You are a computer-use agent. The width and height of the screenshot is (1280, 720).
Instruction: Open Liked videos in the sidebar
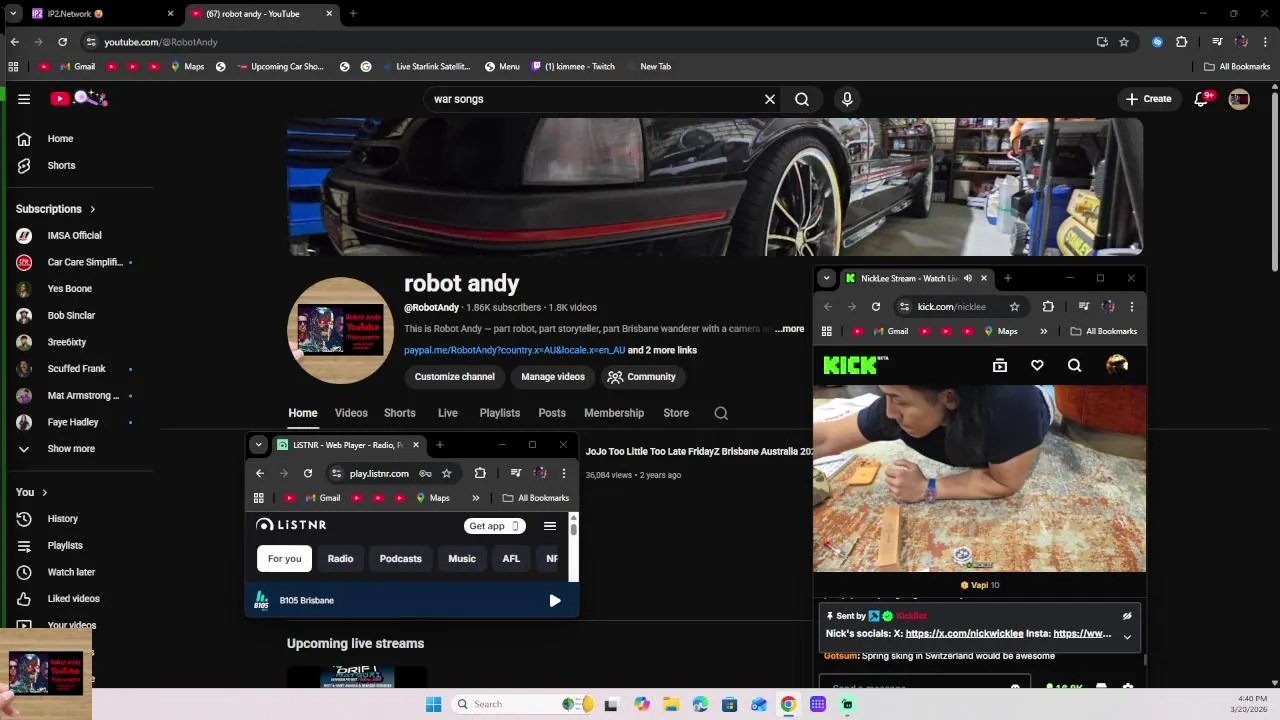pos(73,599)
